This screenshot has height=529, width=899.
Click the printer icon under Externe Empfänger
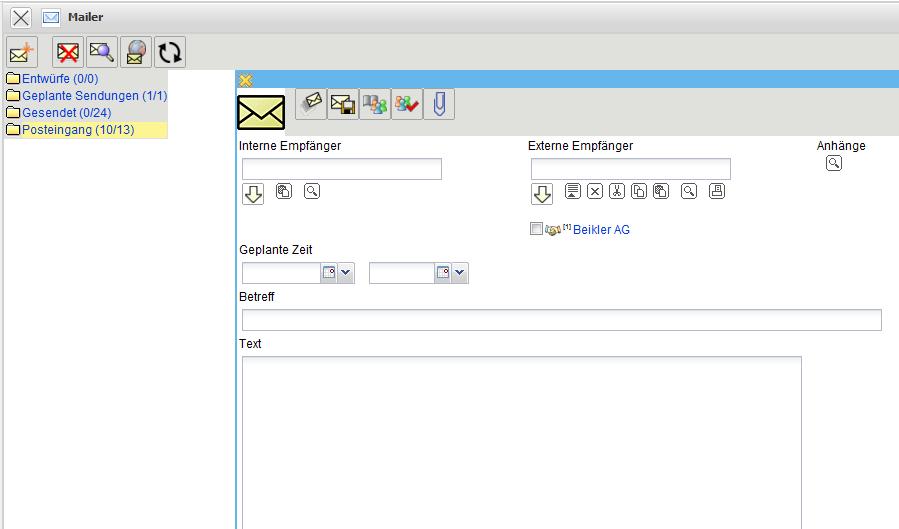point(716,192)
